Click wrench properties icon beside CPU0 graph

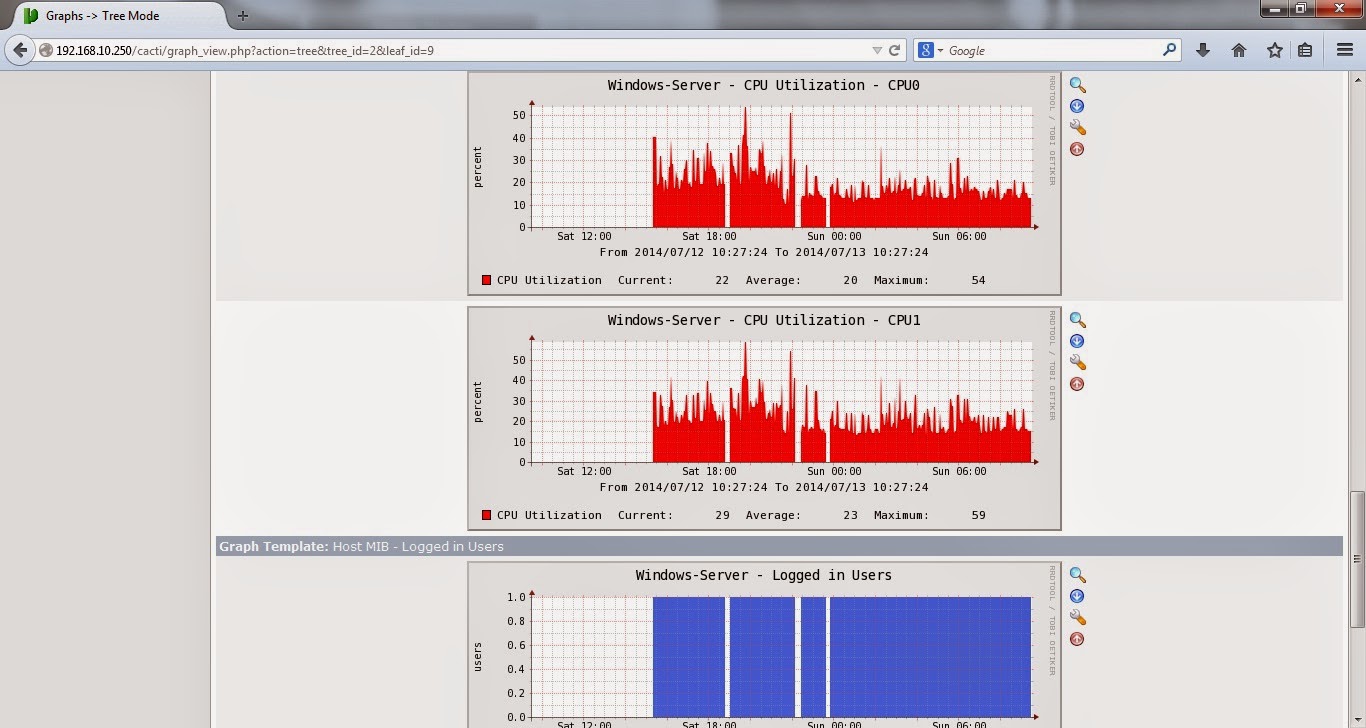click(x=1077, y=127)
